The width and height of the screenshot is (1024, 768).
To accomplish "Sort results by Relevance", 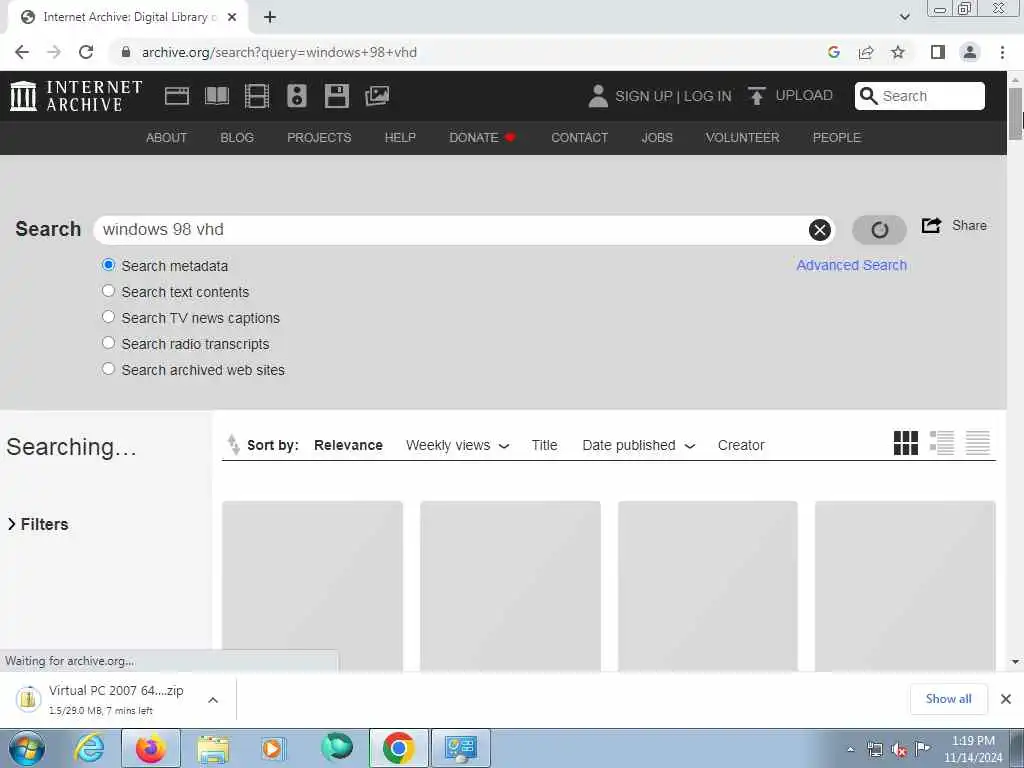I will coord(348,445).
